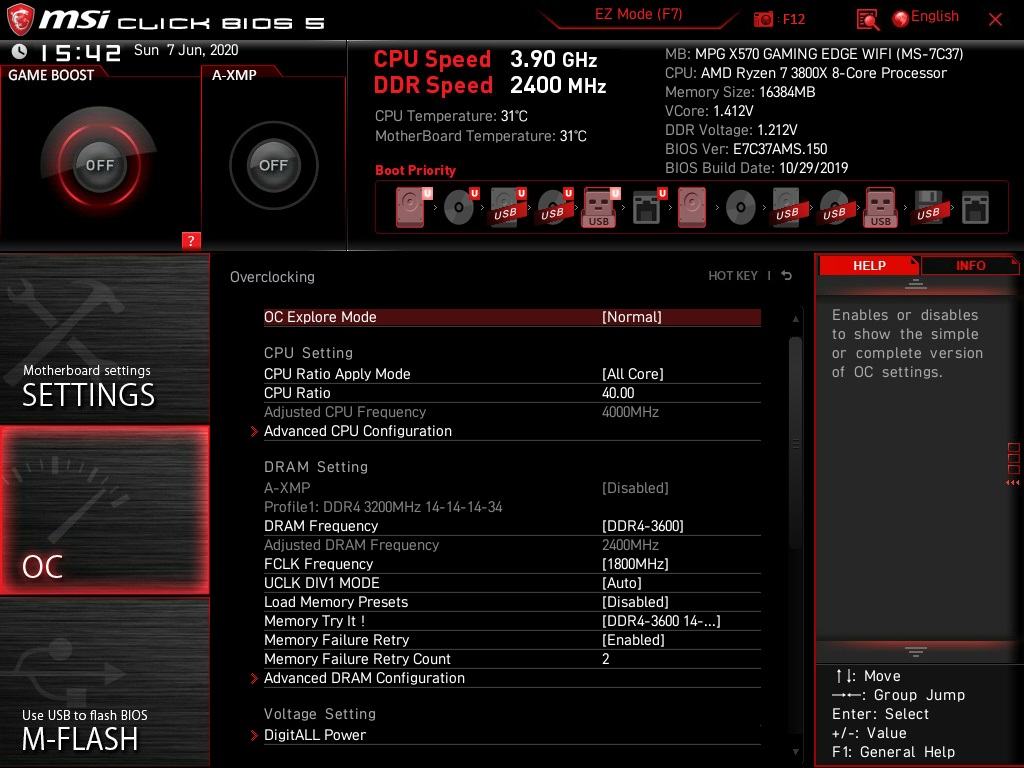The width and height of the screenshot is (1024, 768).
Task: Open UCLK DIV1 MODE [Auto] setting
Action: point(512,583)
